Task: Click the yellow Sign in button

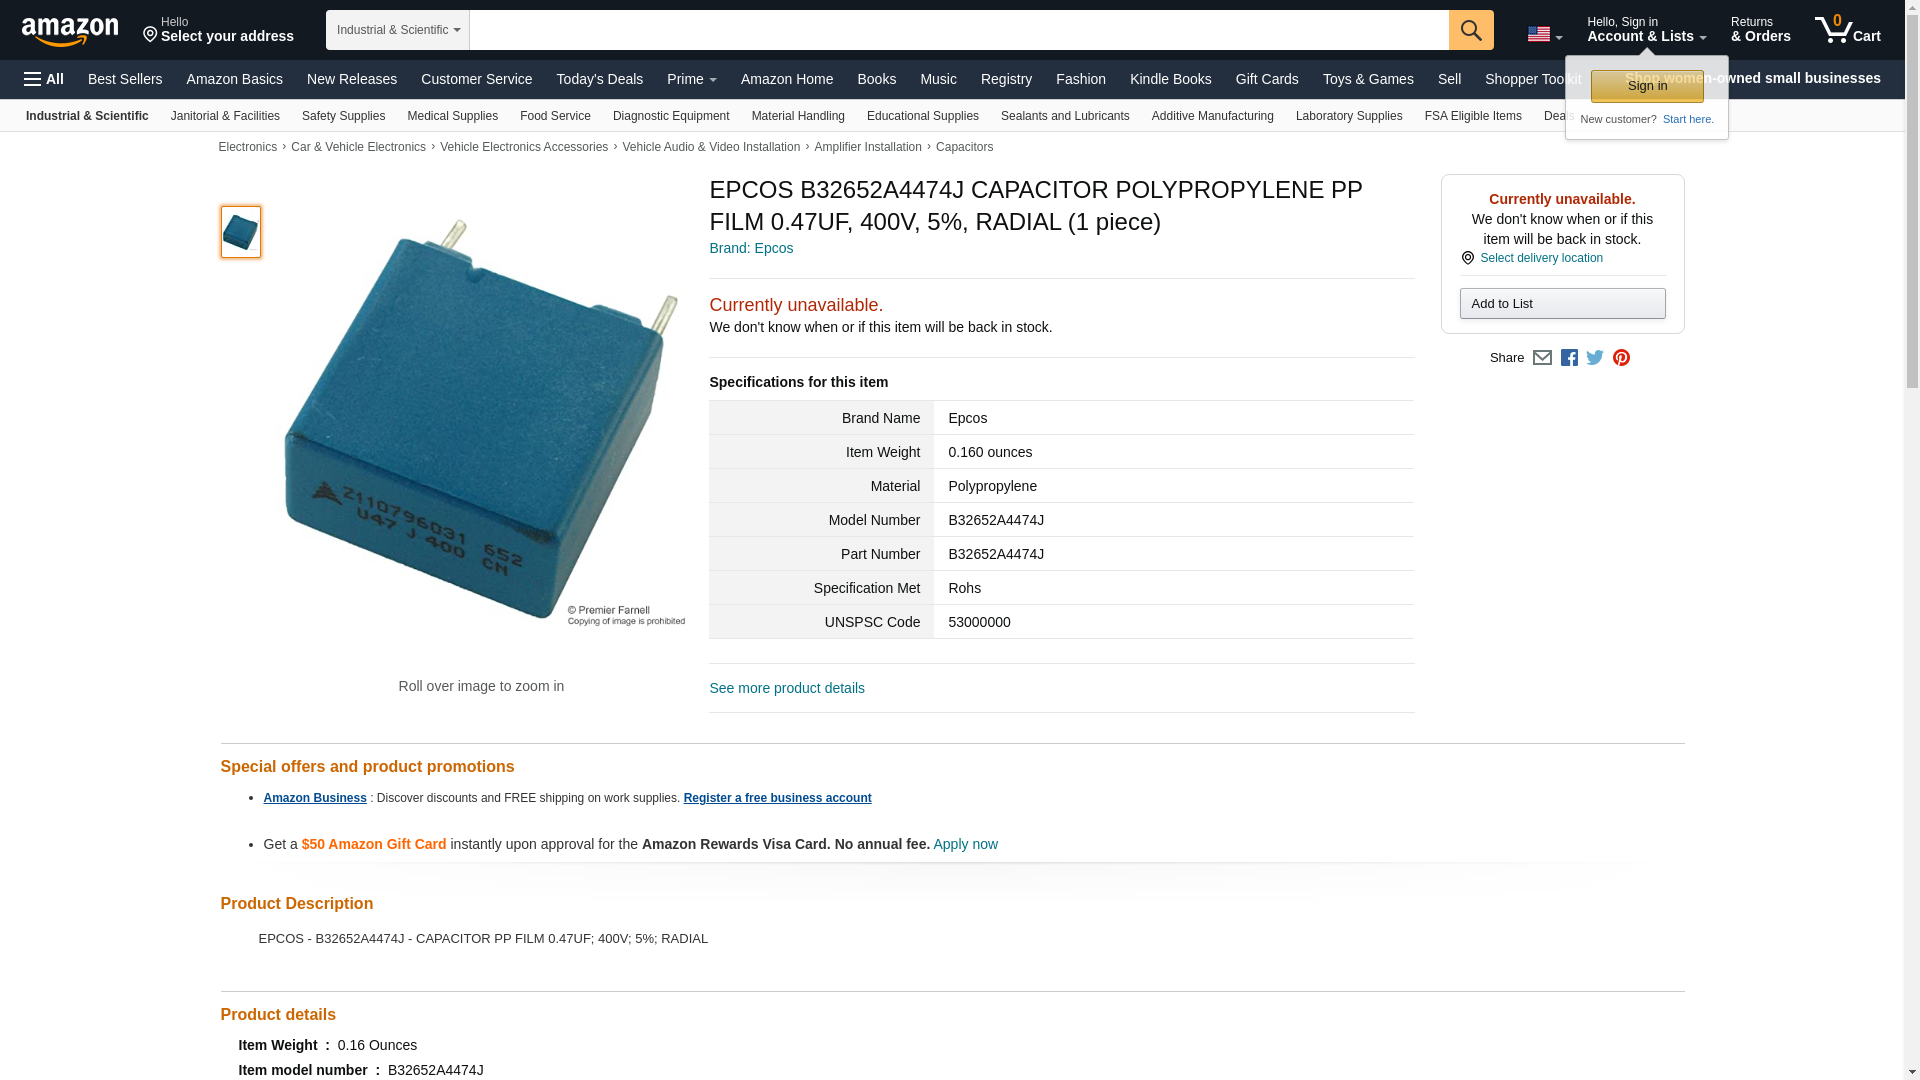Action: [x=1647, y=86]
